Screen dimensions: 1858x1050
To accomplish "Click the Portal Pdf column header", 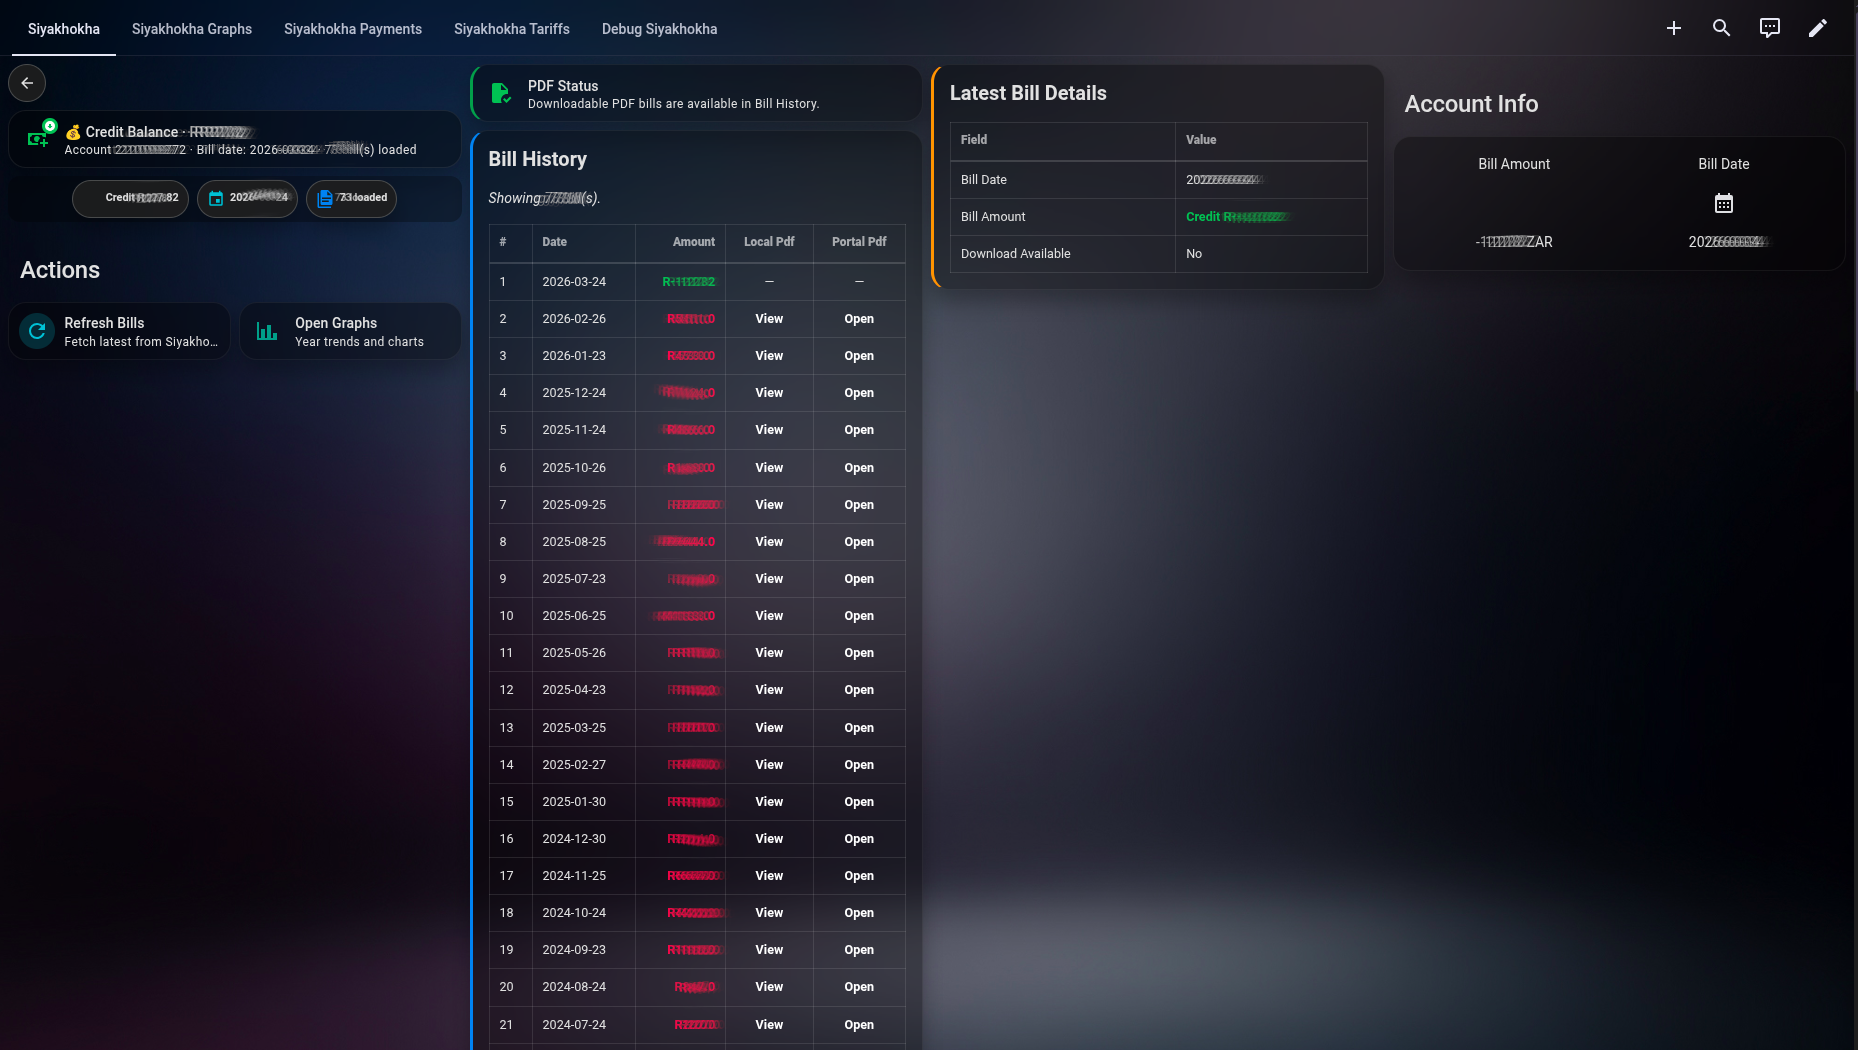I will point(859,242).
